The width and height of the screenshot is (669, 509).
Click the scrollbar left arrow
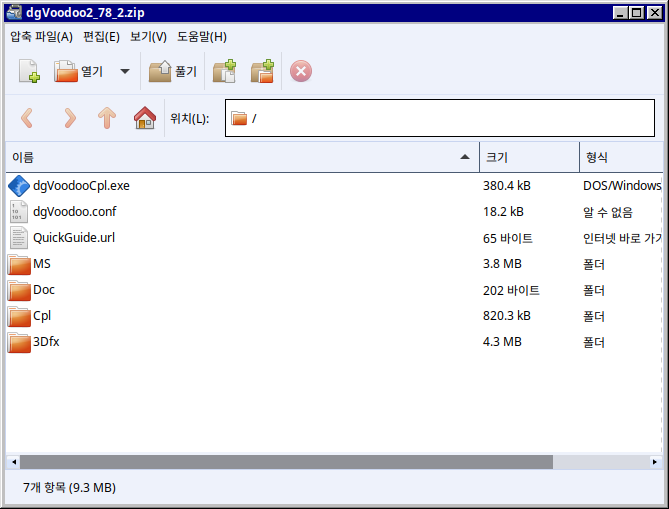coord(14,462)
